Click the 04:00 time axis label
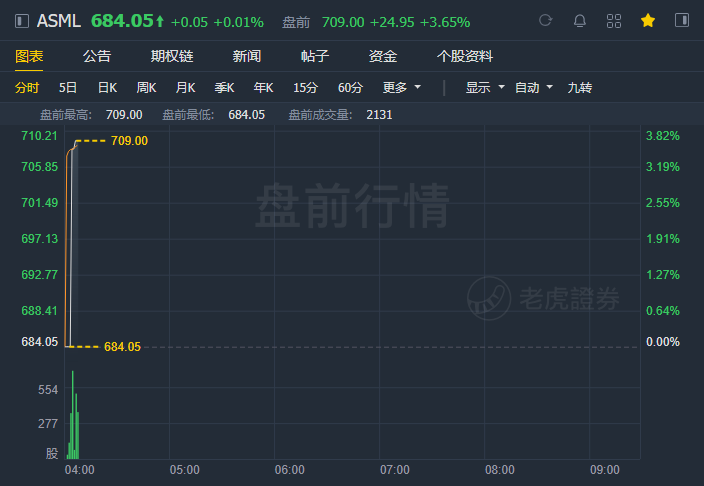The width and height of the screenshot is (704, 486). tap(79, 470)
